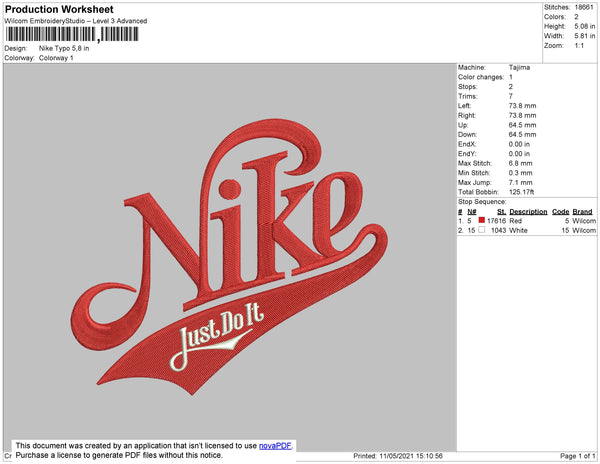Click the 'White' description in stop row 2
600x464 pixels.
click(518, 230)
